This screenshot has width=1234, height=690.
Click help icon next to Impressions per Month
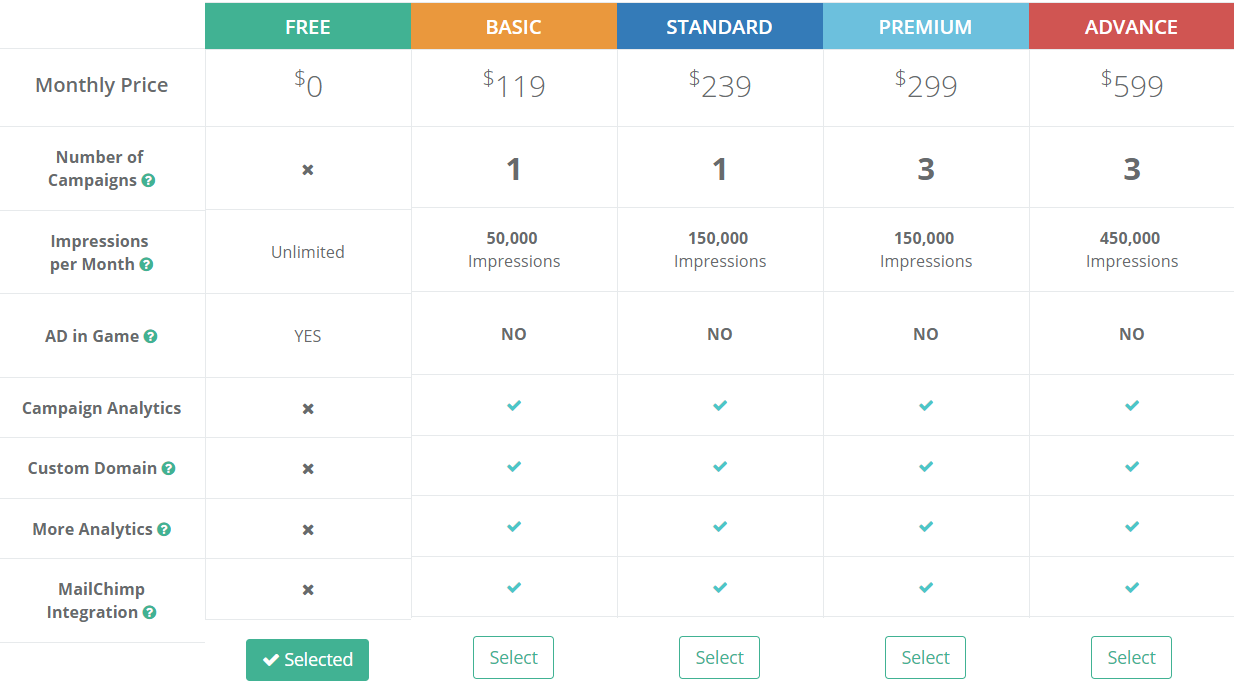(x=146, y=265)
